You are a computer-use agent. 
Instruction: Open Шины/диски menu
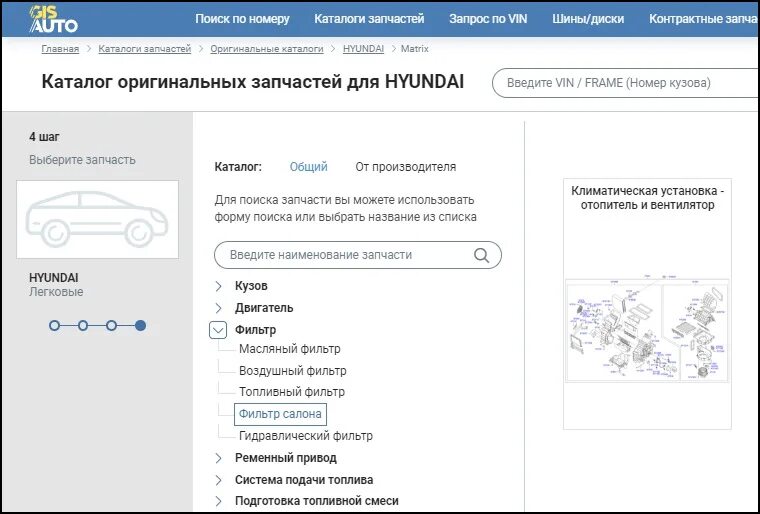[x=588, y=19]
